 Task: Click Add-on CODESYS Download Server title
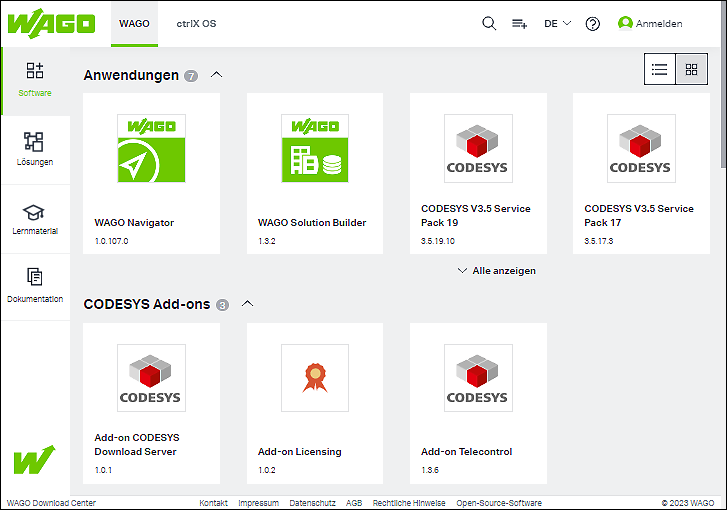click(x=137, y=445)
